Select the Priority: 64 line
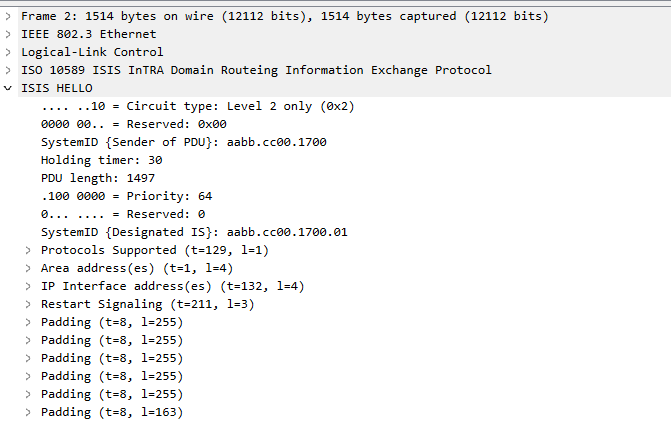 [x=126, y=196]
